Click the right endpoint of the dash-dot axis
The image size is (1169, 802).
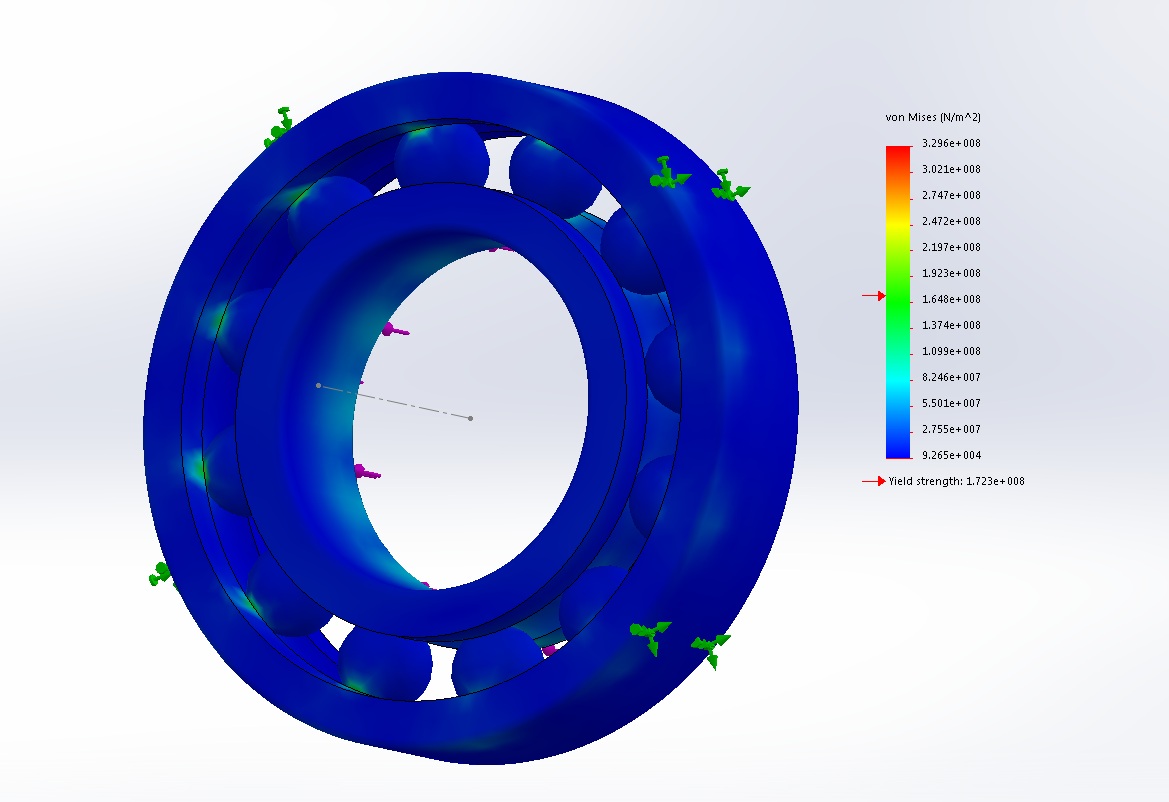(x=471, y=418)
